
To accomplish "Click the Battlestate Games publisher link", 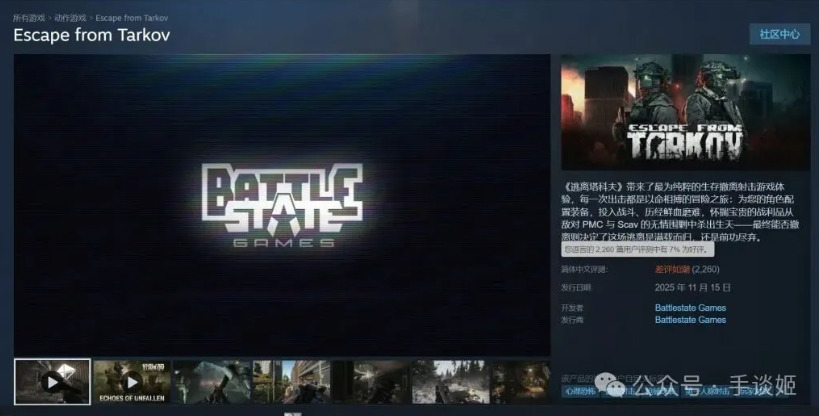I will (690, 320).
